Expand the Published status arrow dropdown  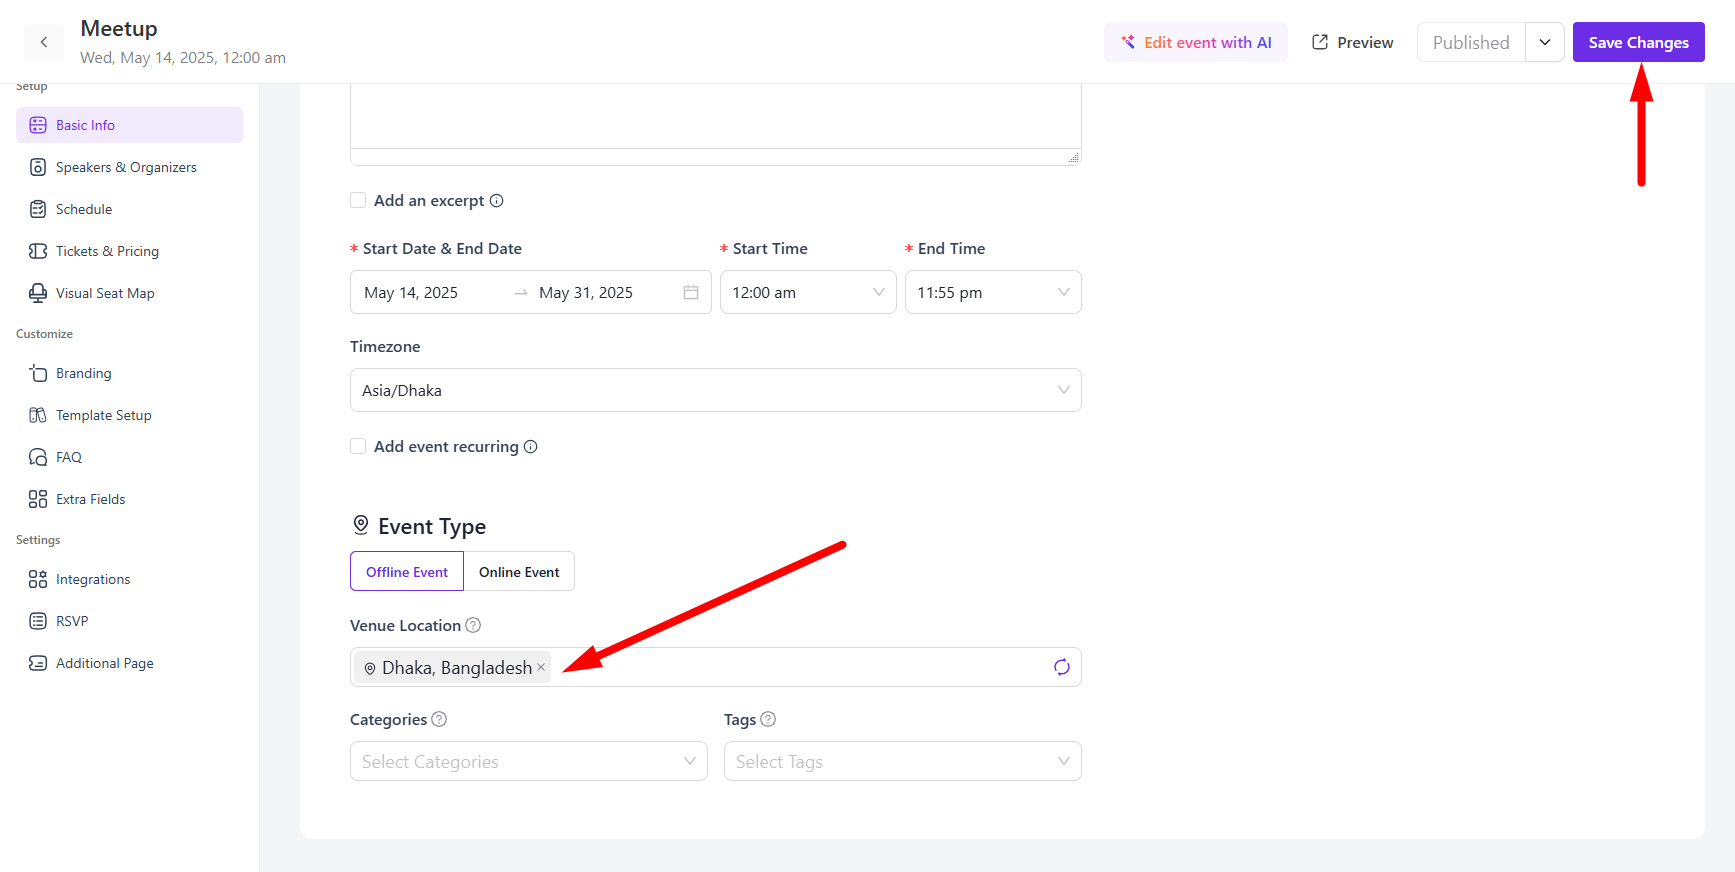tap(1545, 42)
